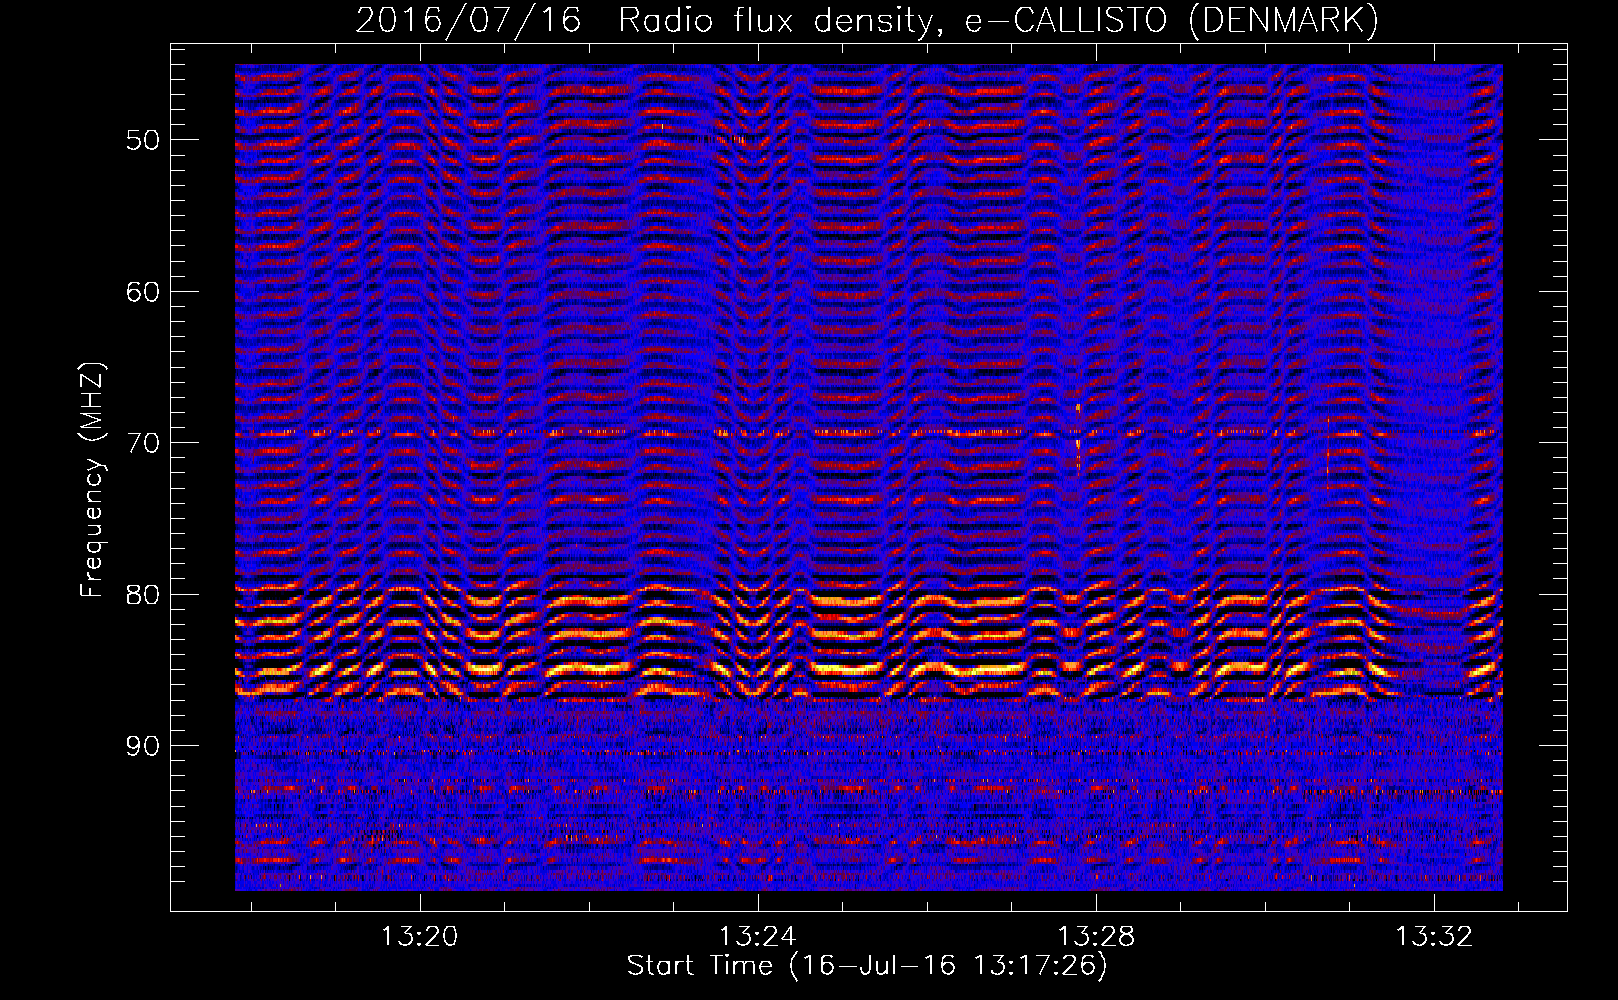
Task: Click the 50 frequency tick label
Action: 142,140
